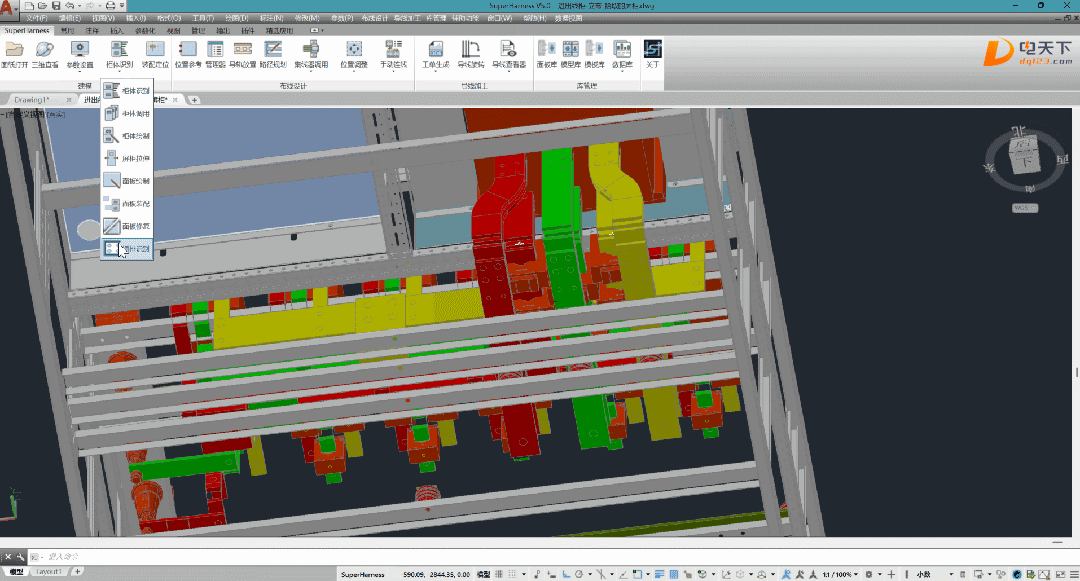Expand work order generation dropdown arrow

435,70
